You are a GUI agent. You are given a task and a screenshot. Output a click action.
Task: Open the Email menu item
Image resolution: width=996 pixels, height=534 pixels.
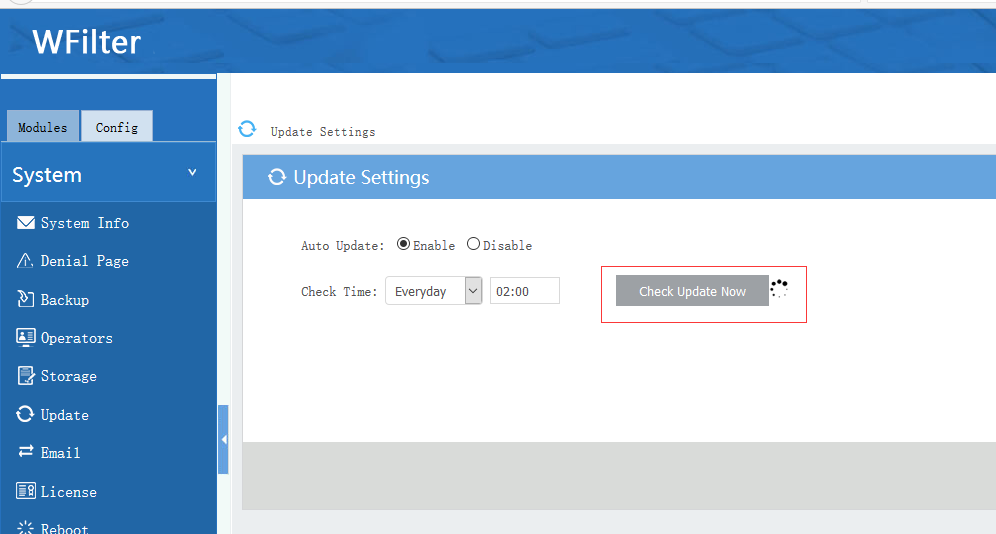click(x=60, y=453)
